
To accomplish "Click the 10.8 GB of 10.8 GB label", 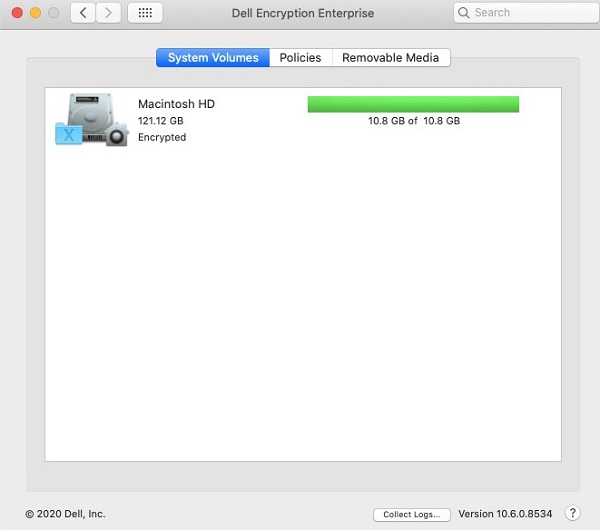I will pos(414,121).
